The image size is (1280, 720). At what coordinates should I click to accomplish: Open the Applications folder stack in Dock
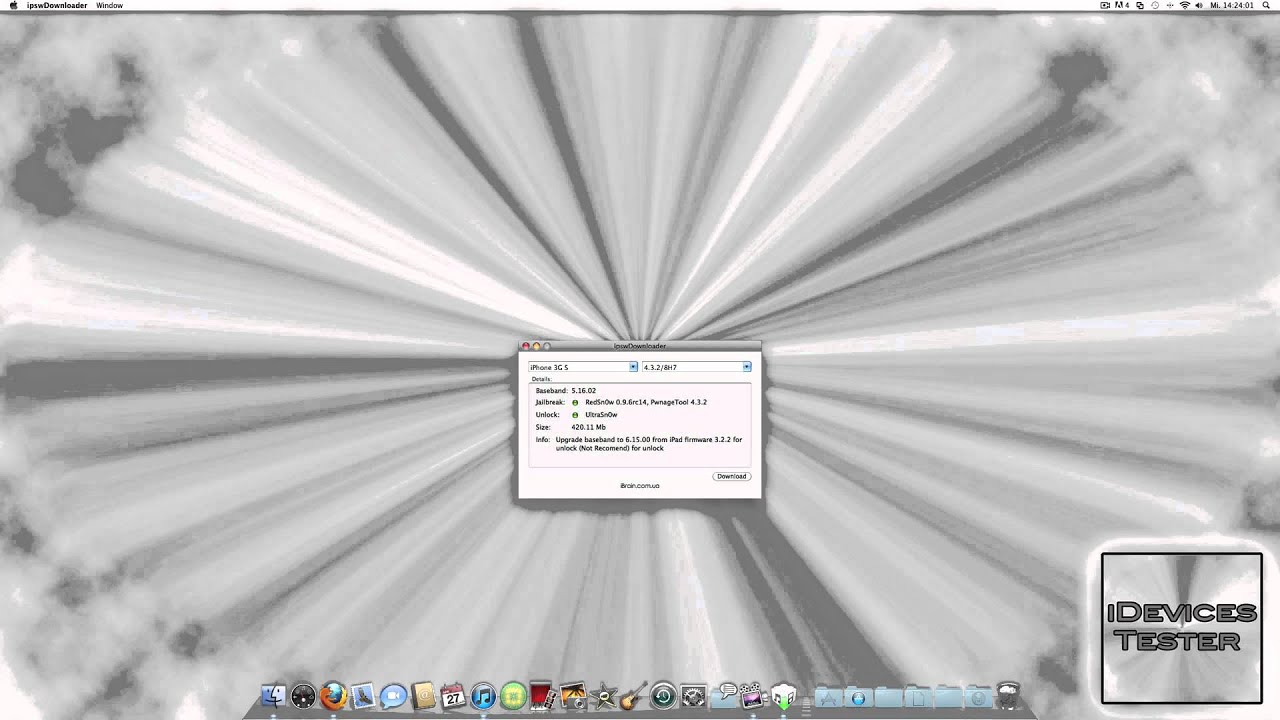(826, 697)
